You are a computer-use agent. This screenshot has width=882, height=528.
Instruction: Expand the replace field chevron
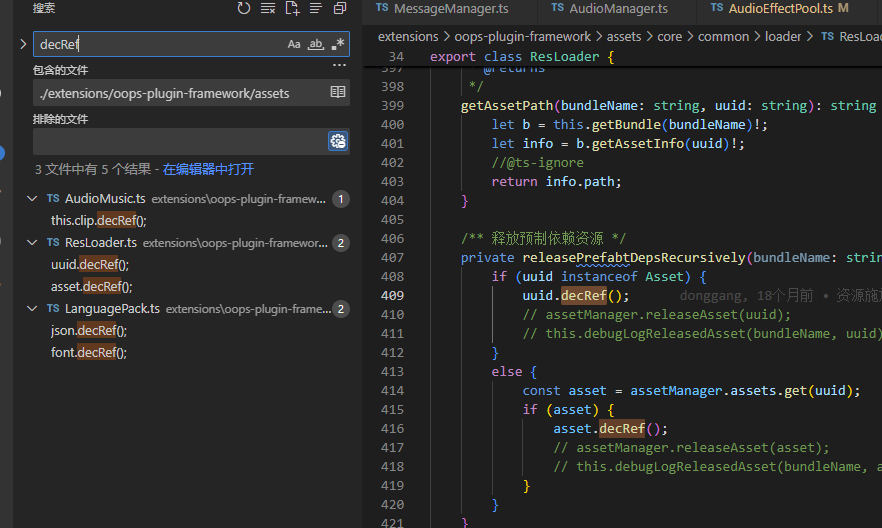[23, 44]
